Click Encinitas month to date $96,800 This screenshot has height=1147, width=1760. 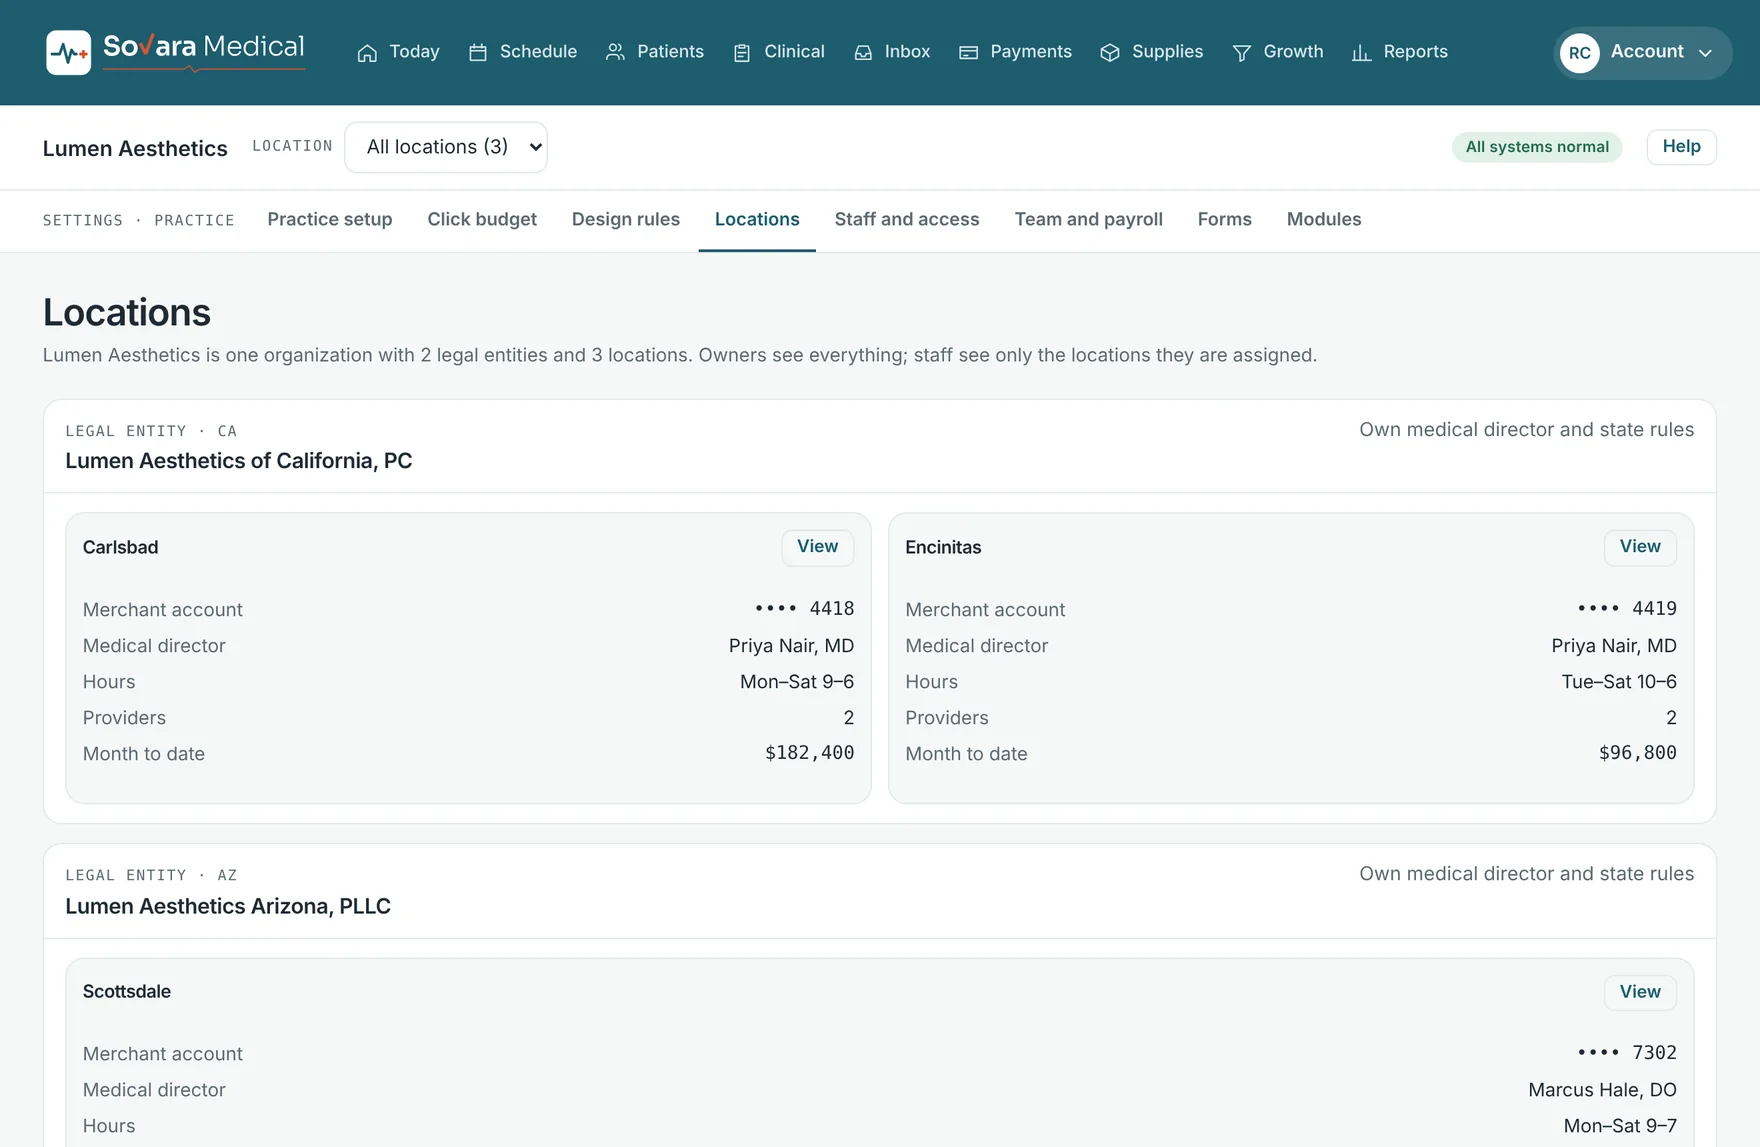tap(1637, 753)
